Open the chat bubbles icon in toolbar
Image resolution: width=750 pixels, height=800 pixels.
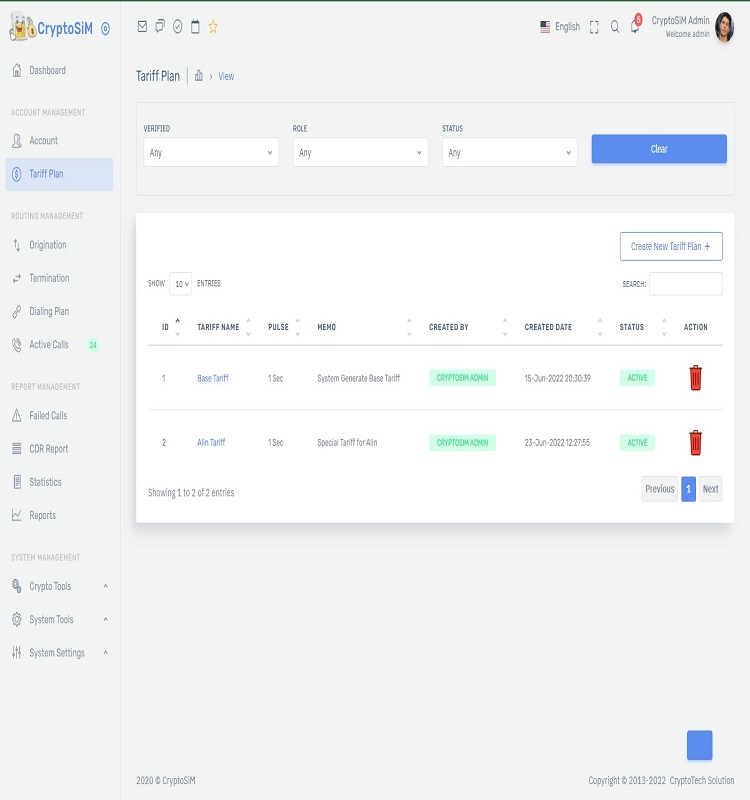[x=160, y=27]
